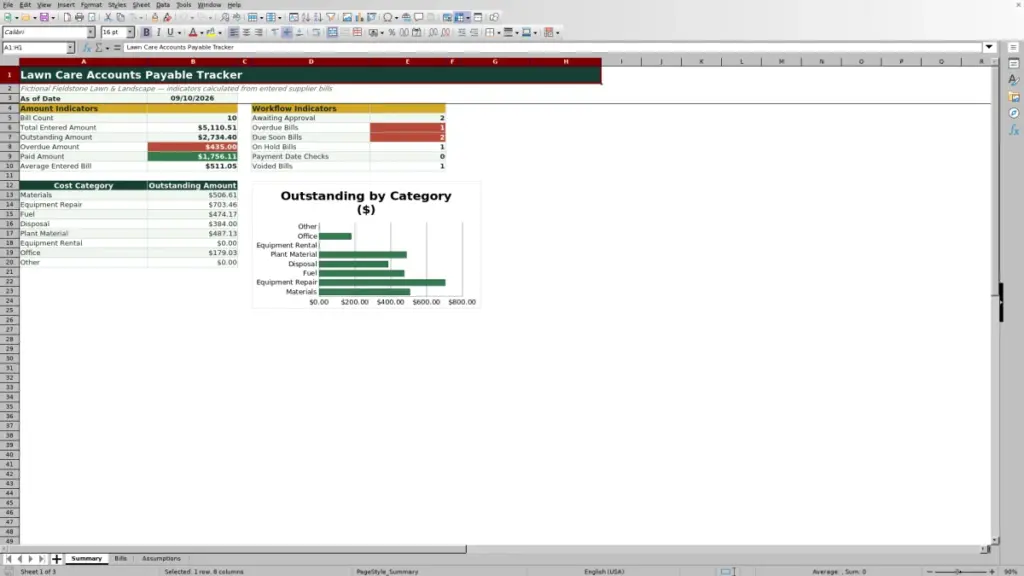Viewport: 1024px width, 576px height.
Task: Open the Font Name dropdown arrow
Action: click(x=91, y=32)
